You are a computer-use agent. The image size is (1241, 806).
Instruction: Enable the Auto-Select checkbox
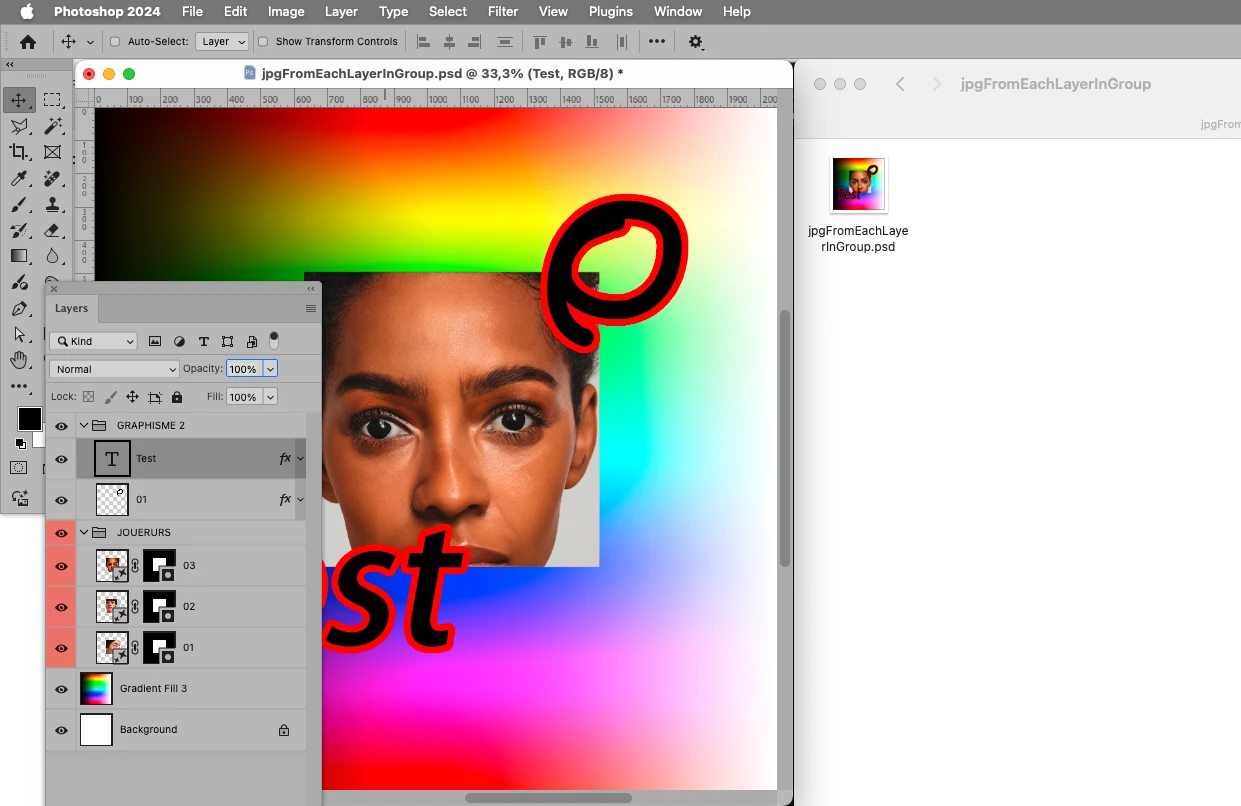pos(115,42)
